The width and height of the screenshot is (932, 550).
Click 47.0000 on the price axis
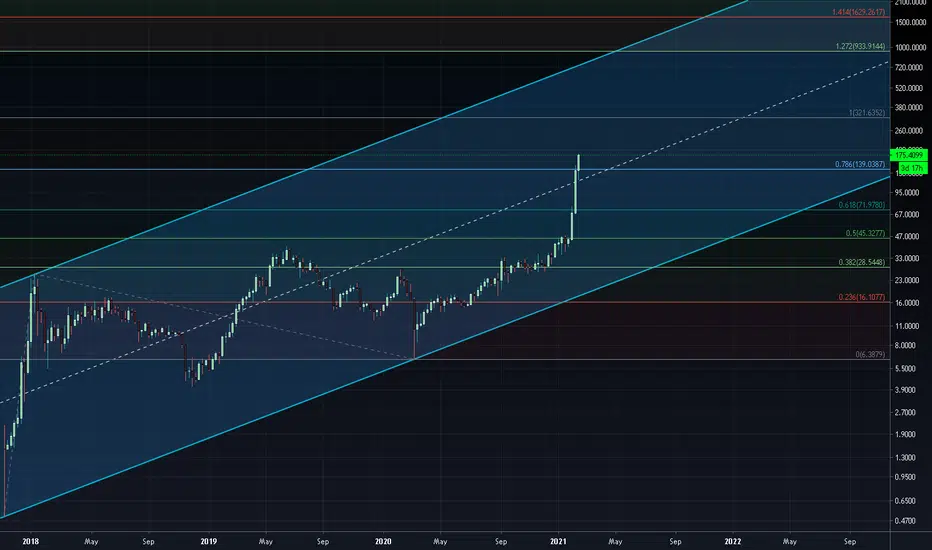(x=908, y=237)
